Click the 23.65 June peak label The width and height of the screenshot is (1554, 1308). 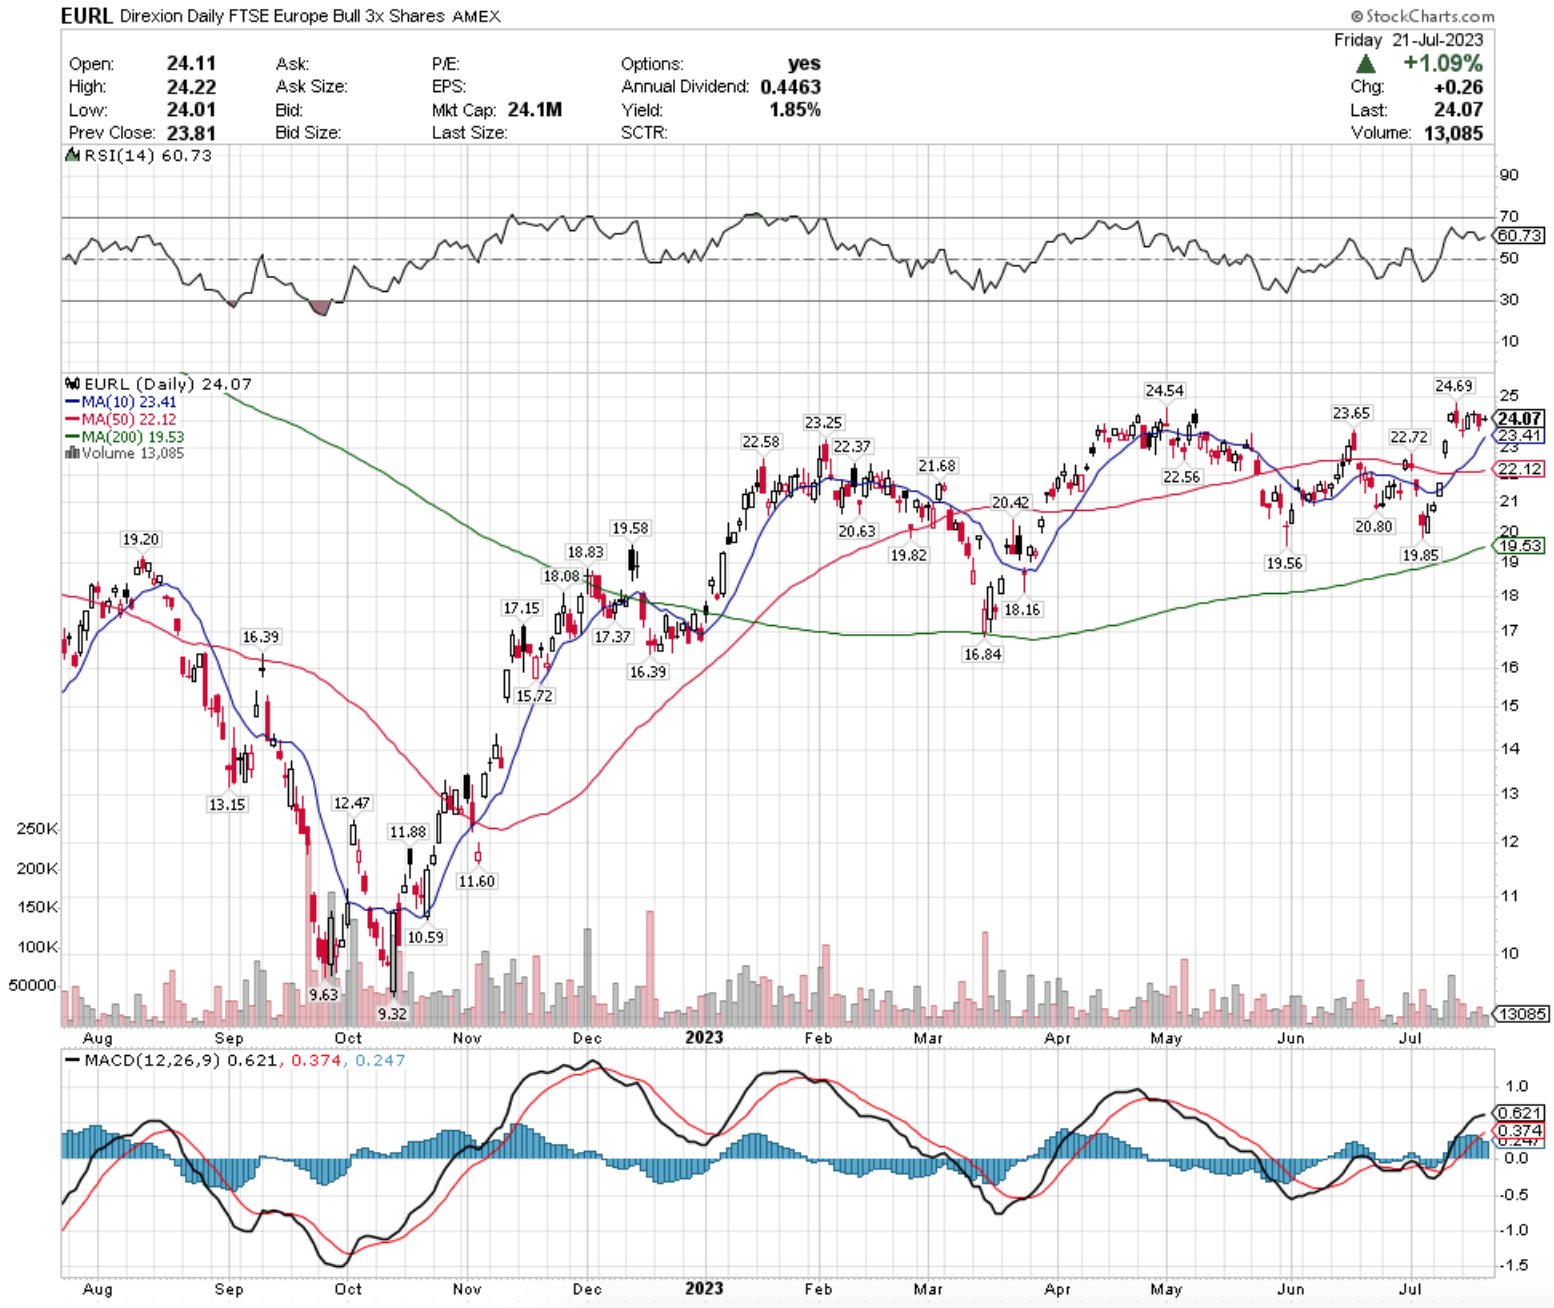1351,414
